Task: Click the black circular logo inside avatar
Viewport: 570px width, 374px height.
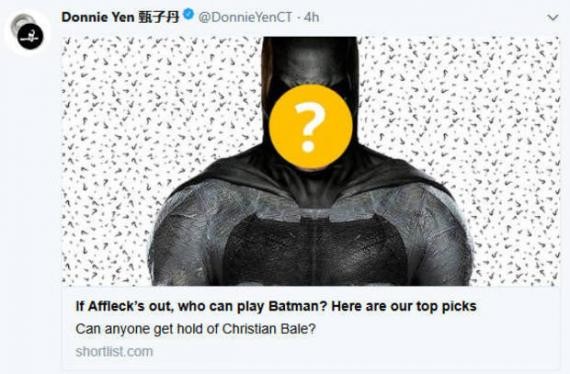Action: point(30,36)
